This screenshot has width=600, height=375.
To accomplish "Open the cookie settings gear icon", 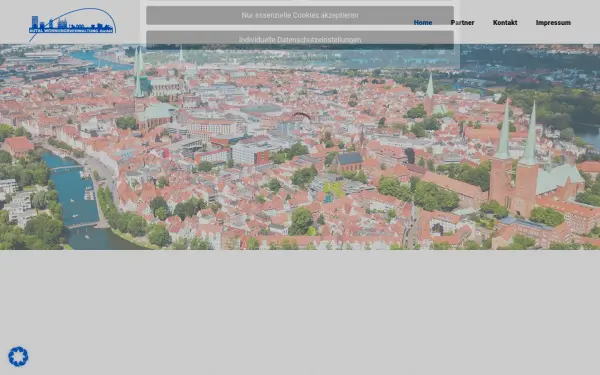I will [18, 357].
